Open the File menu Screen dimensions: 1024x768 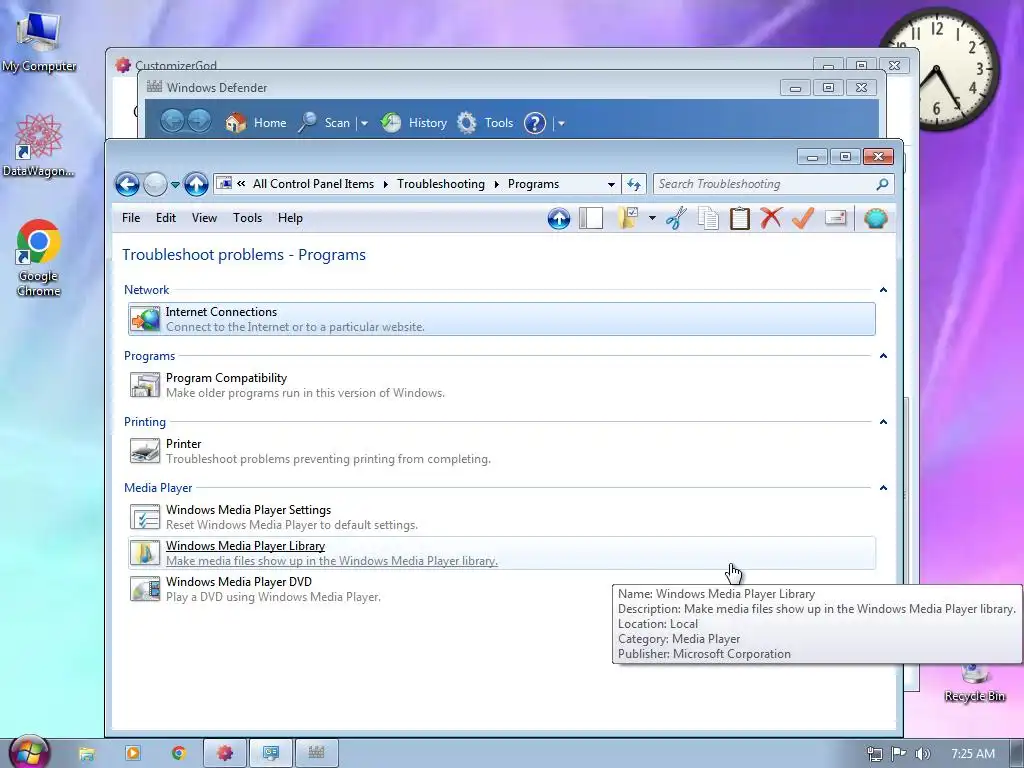(131, 218)
